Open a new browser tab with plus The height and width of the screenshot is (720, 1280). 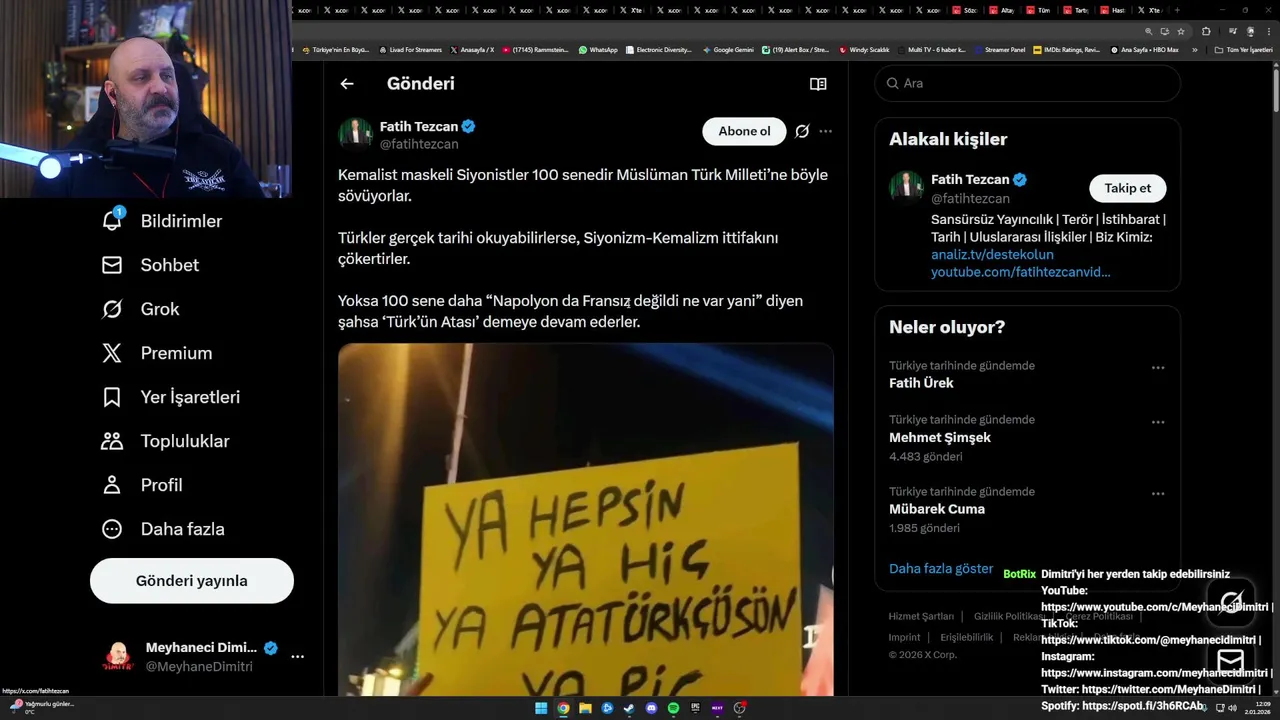coord(1177,10)
